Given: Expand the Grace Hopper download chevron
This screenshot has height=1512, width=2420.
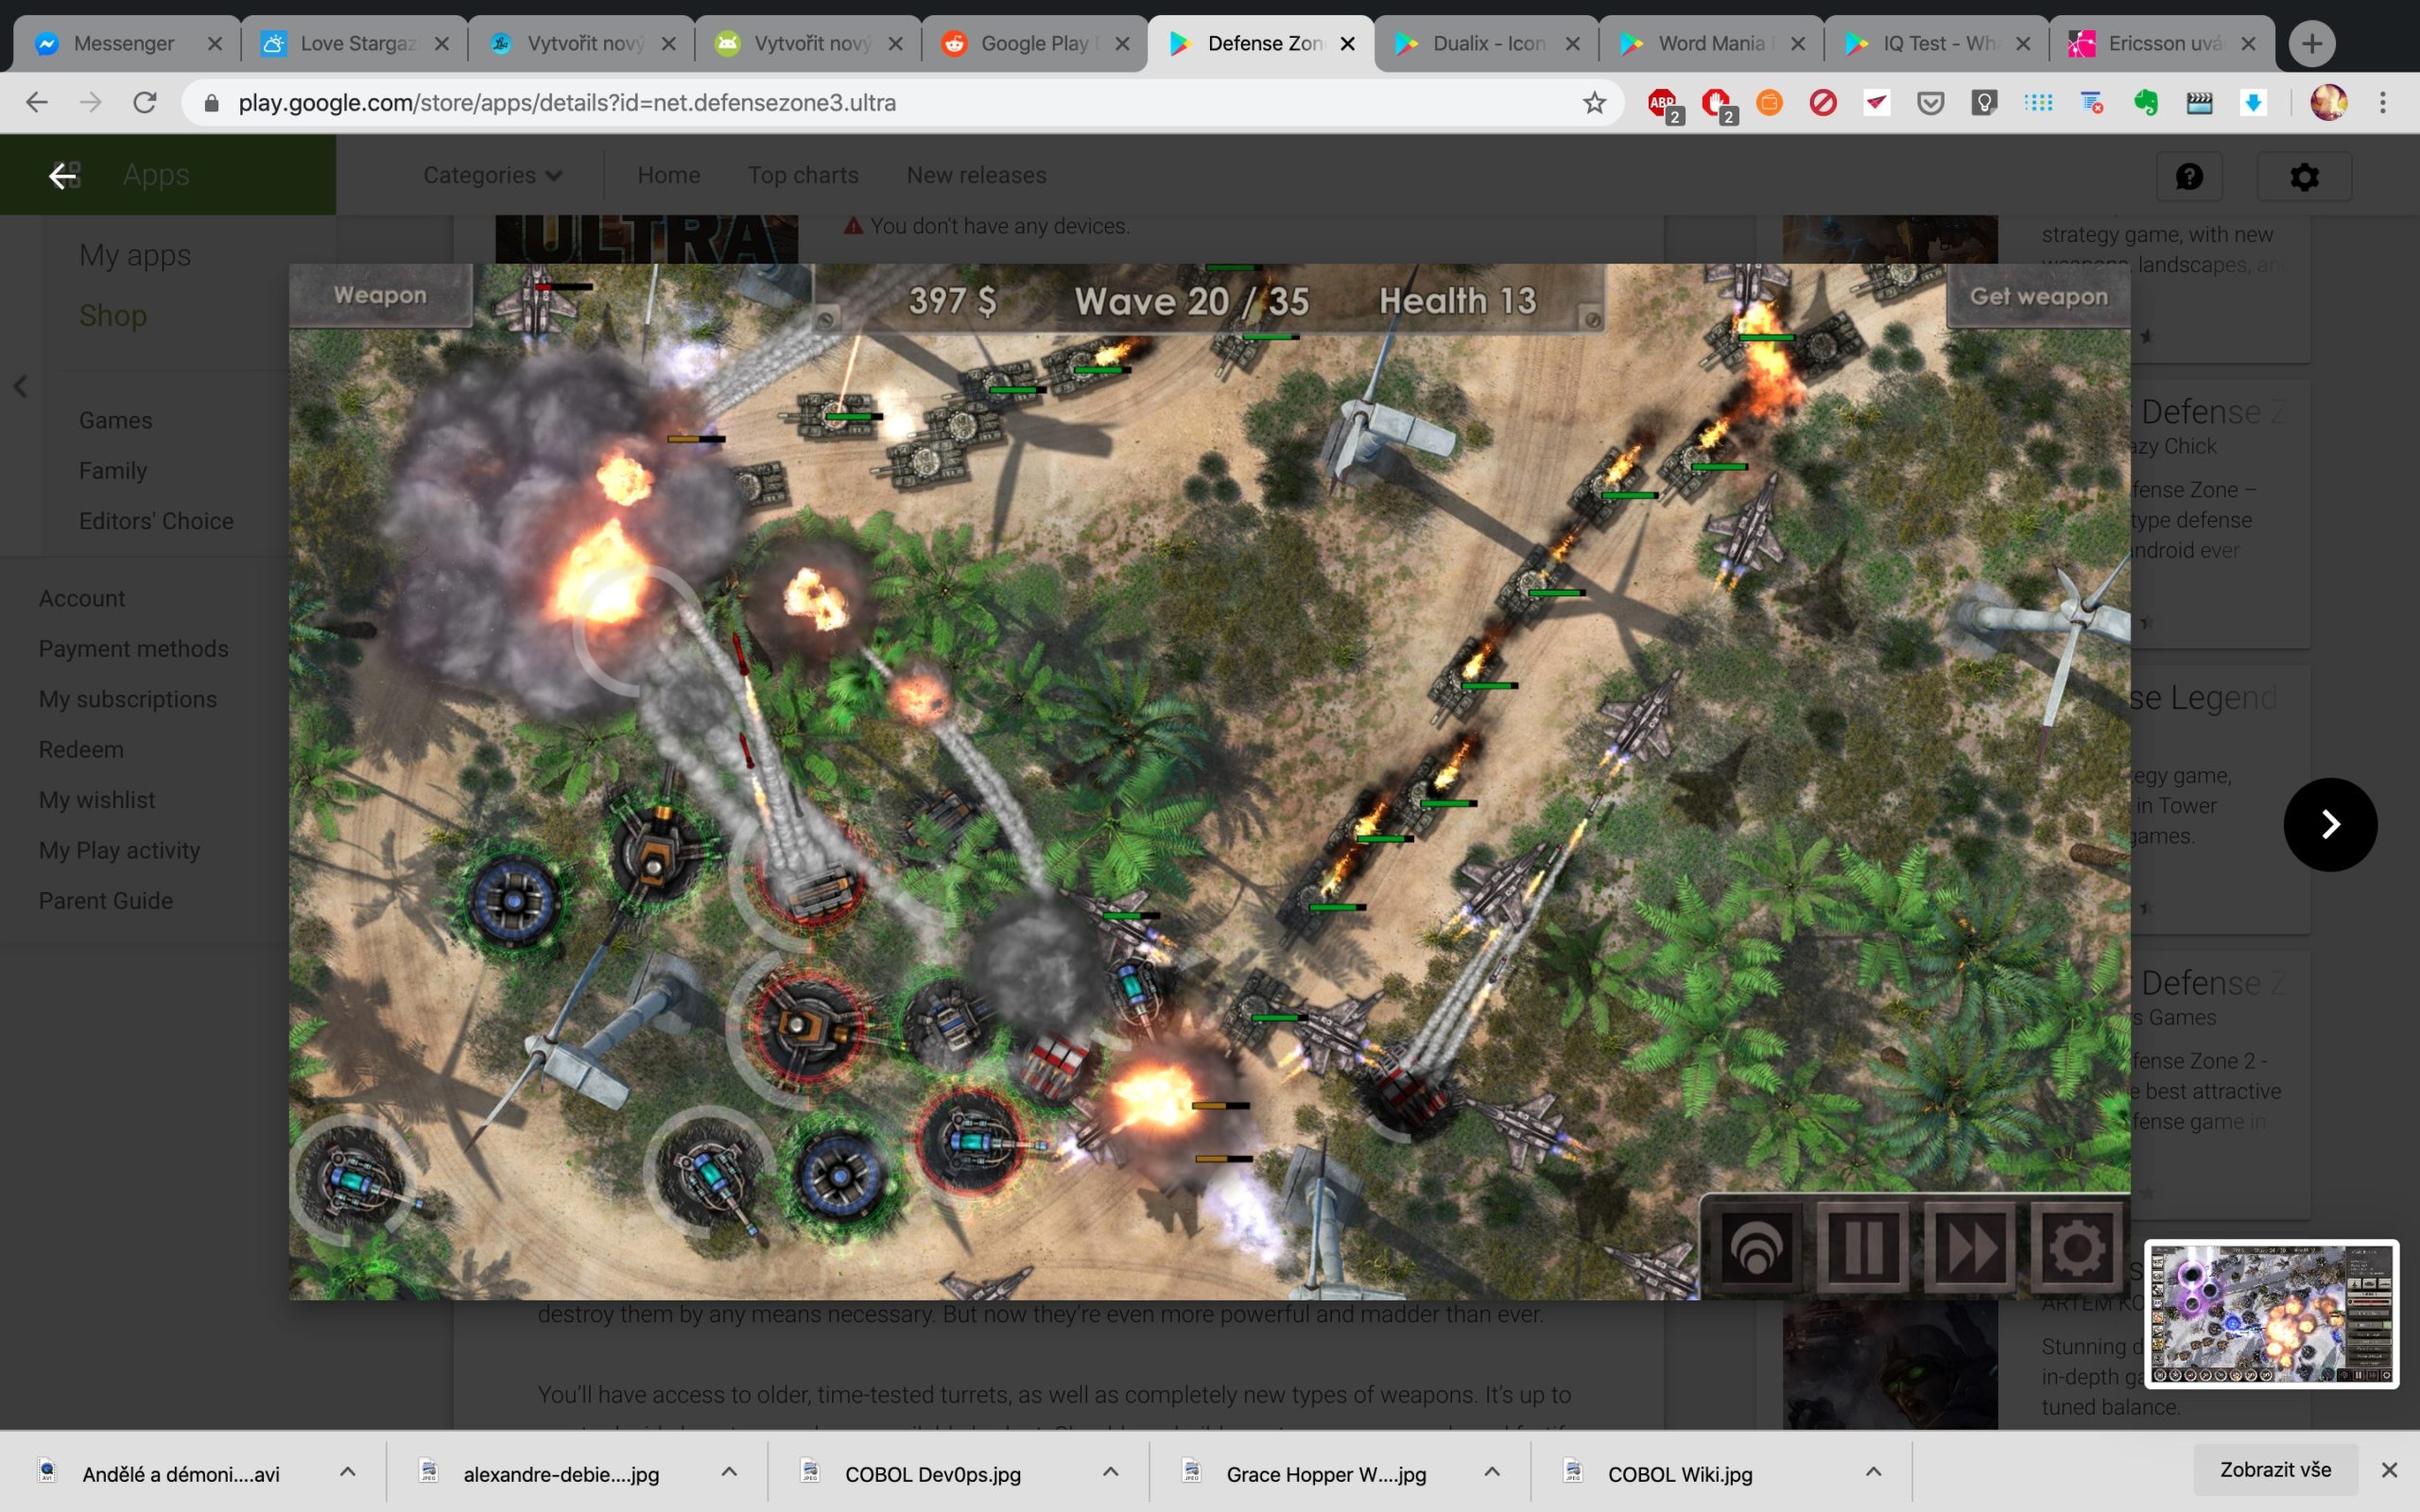Looking at the screenshot, I should click(x=1492, y=1472).
